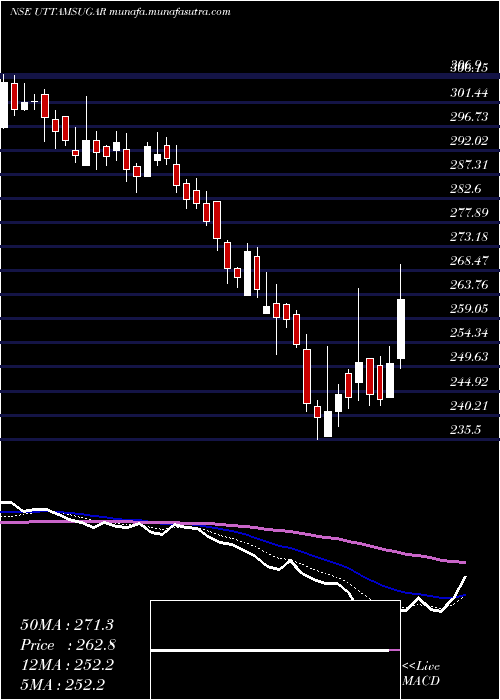Click the 259.05 price label
This screenshot has width=500, height=700.
point(469,309)
